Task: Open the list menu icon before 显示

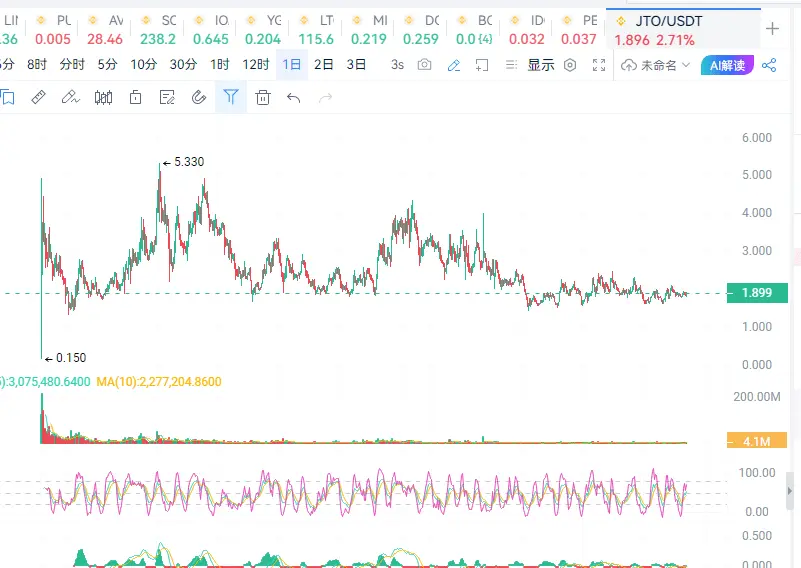Action: [511, 65]
